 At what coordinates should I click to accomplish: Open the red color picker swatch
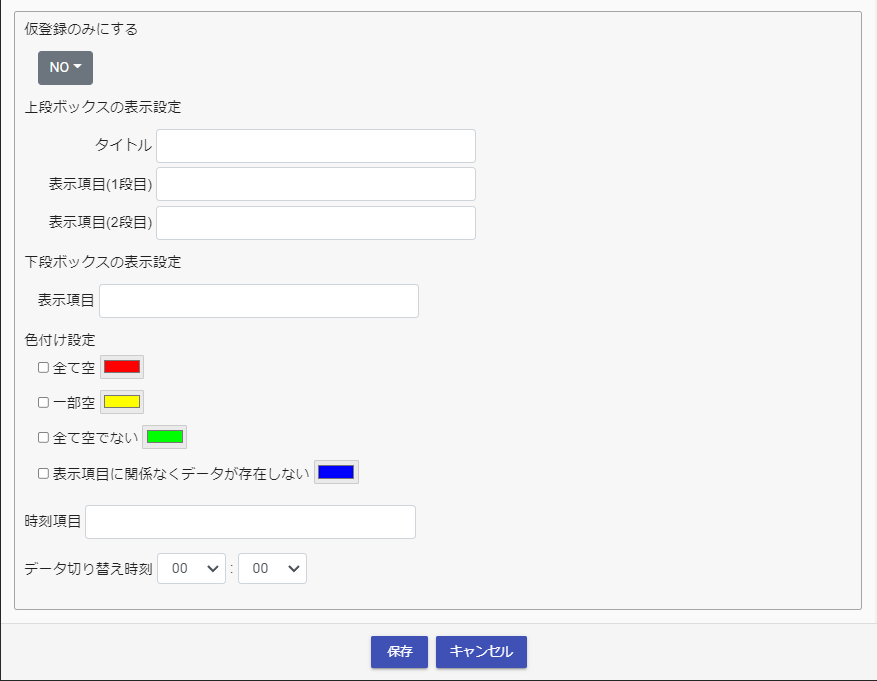[x=122, y=367]
